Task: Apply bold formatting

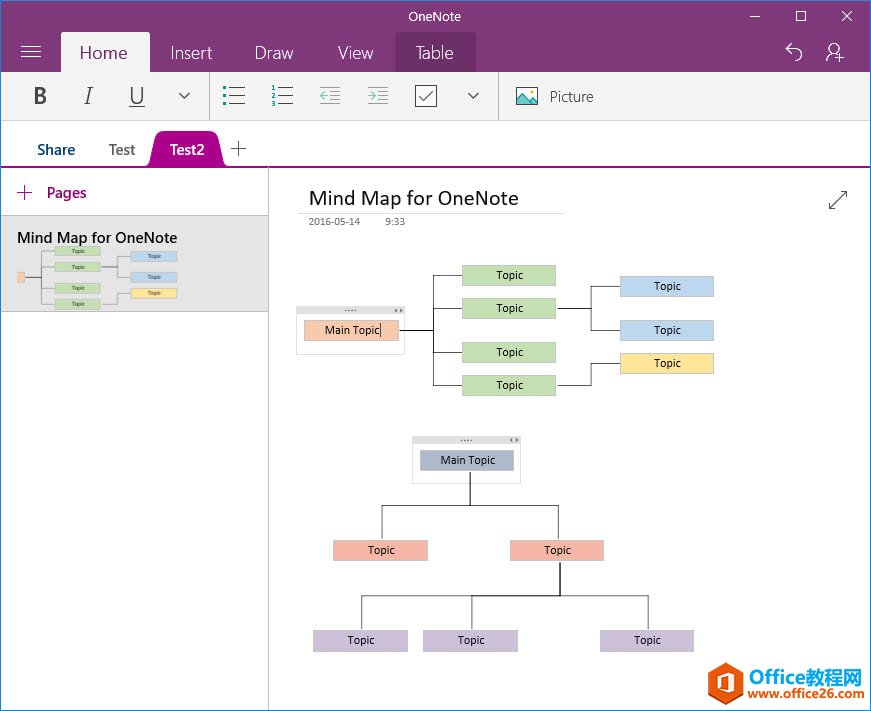Action: [40, 96]
